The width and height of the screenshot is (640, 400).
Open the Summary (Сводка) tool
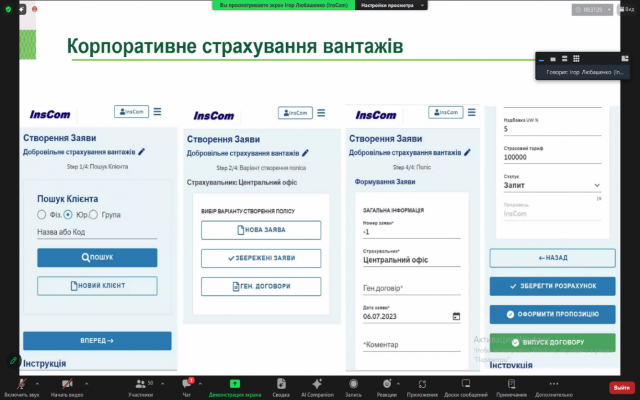pyautogui.click(x=281, y=384)
